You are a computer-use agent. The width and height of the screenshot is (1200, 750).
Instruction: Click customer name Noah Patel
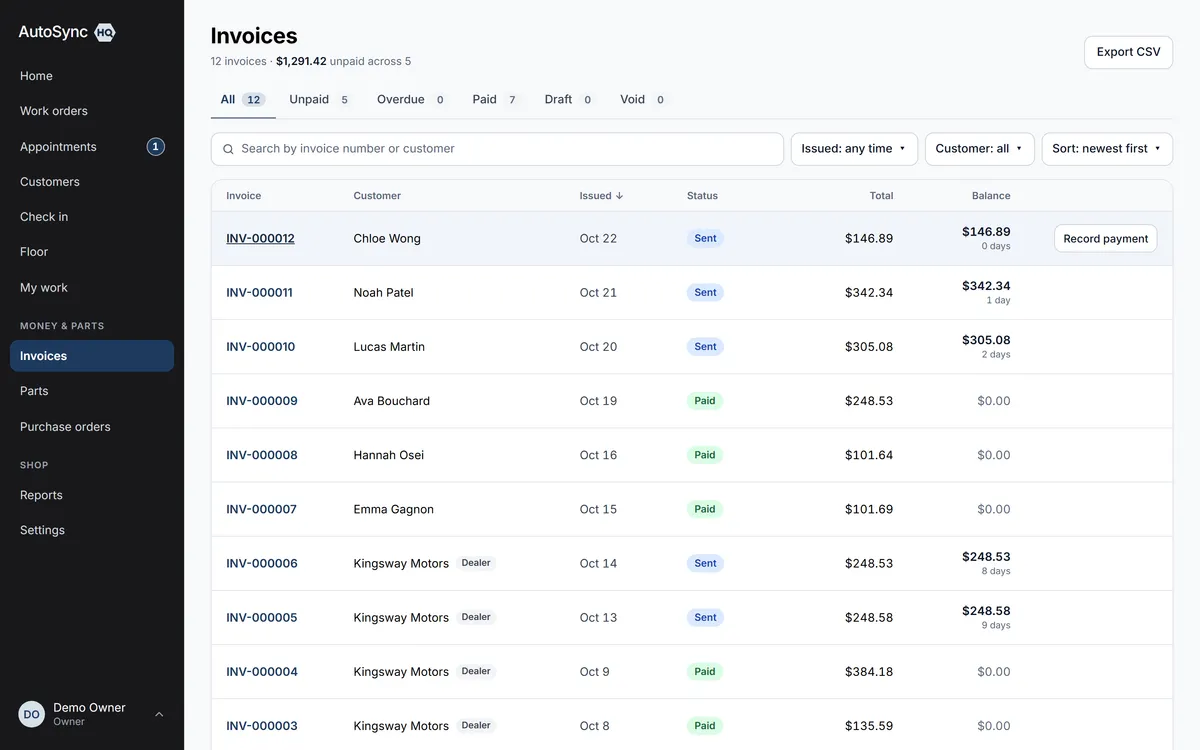pos(383,293)
